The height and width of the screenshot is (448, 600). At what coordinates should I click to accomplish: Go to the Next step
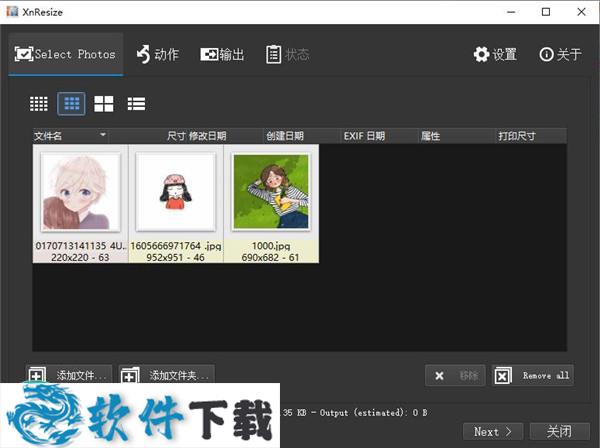tap(492, 431)
